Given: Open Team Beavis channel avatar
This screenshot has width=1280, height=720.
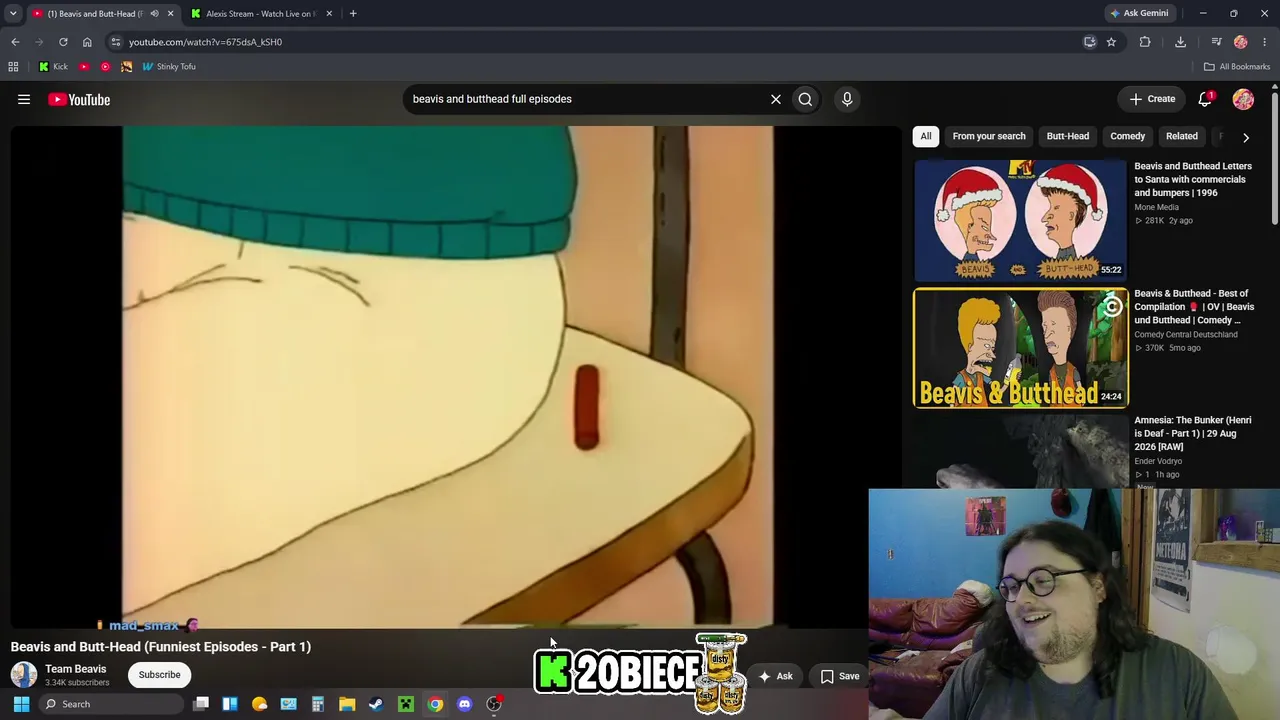Looking at the screenshot, I should pos(24,675).
